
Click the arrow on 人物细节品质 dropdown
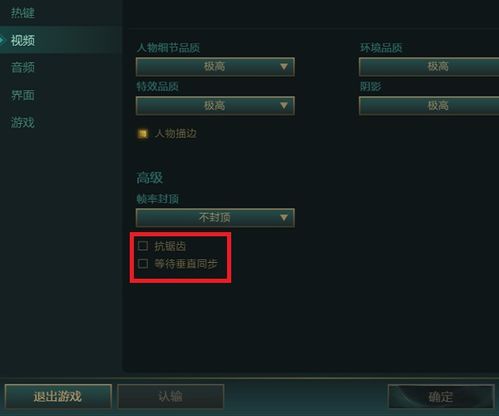click(284, 67)
